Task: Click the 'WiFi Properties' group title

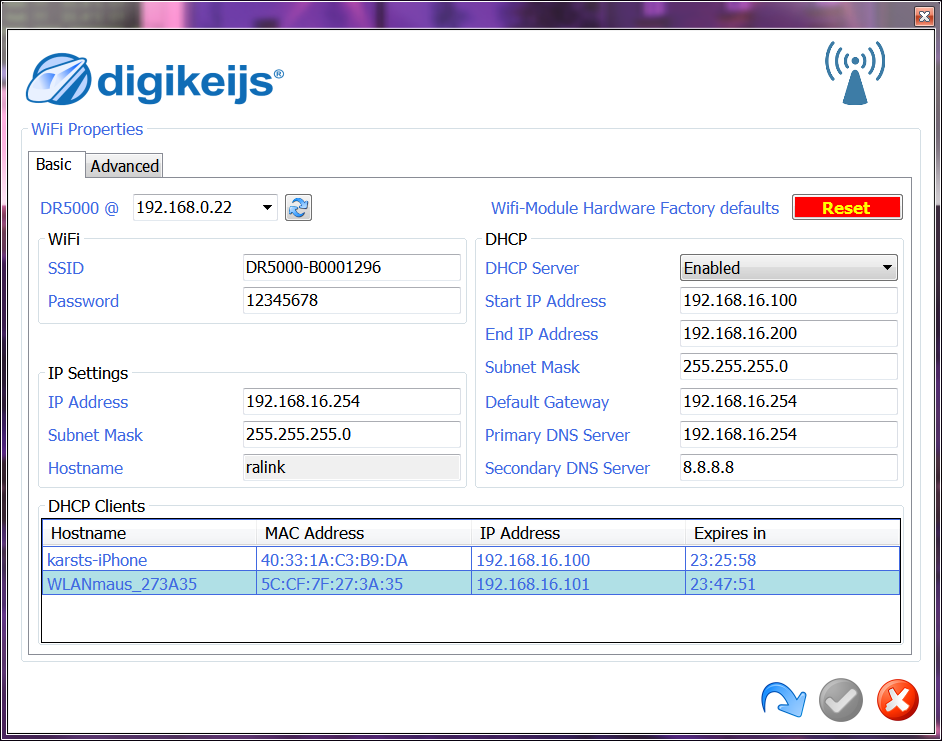Action: click(x=87, y=129)
